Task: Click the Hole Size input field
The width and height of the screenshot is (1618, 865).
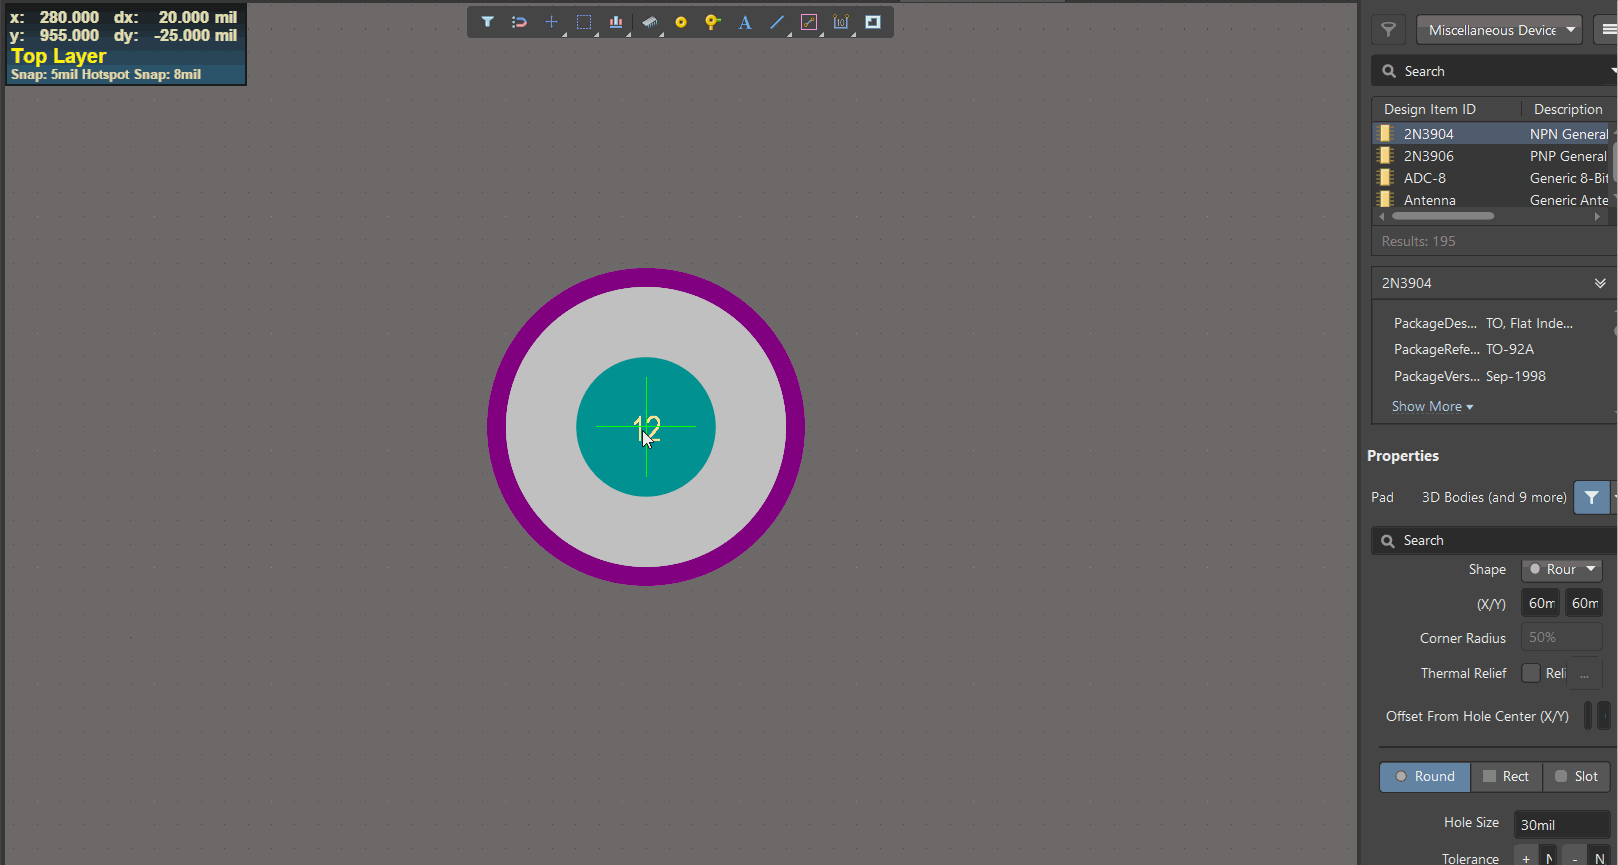Action: tap(1560, 825)
